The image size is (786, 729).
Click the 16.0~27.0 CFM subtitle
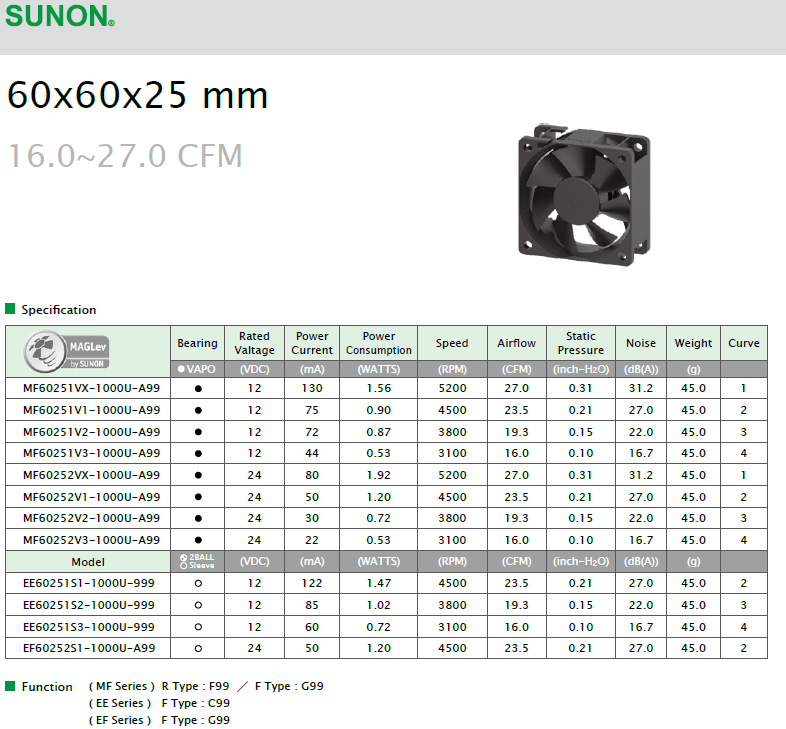(126, 155)
